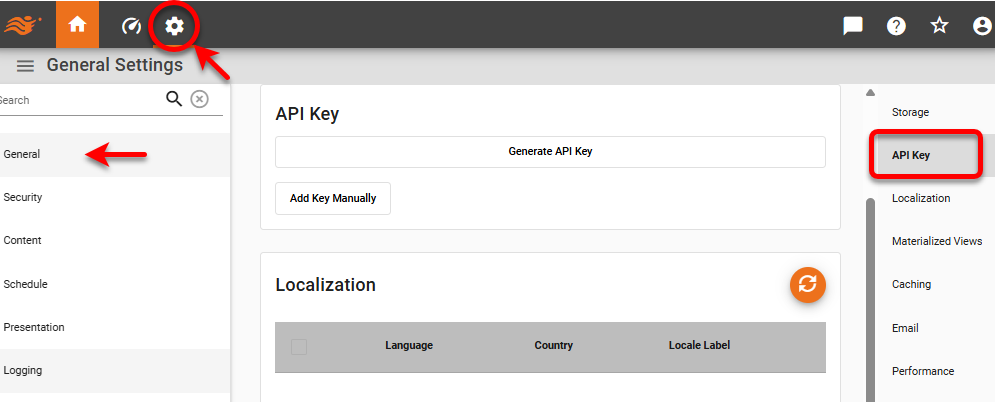This screenshot has height=402, width=995.
Task: Clear the search field with X icon
Action: [200, 98]
